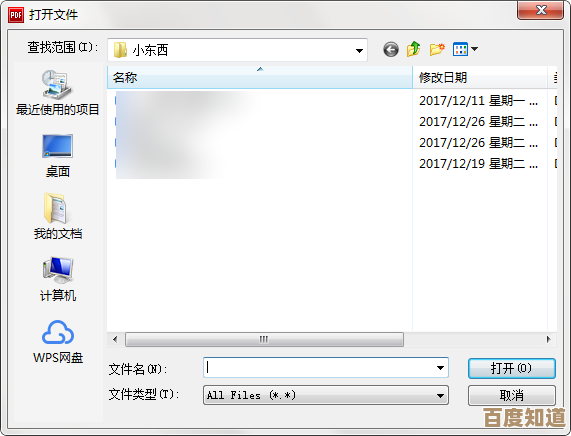
Task: Open 最近使用的项目 recent items location
Action: 58,93
